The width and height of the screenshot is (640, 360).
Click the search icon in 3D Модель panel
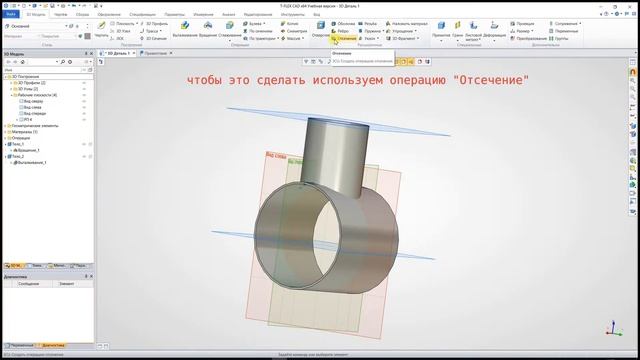[x=63, y=62]
